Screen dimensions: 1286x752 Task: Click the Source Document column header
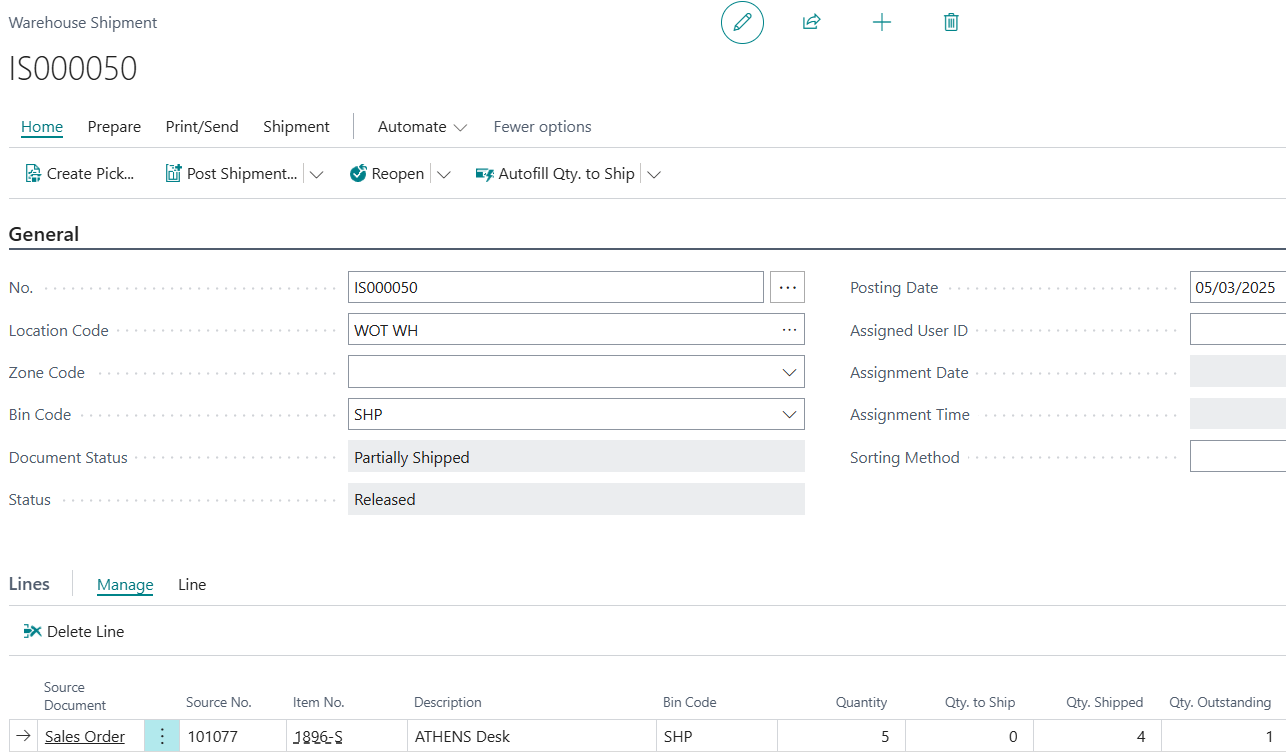[75, 695]
